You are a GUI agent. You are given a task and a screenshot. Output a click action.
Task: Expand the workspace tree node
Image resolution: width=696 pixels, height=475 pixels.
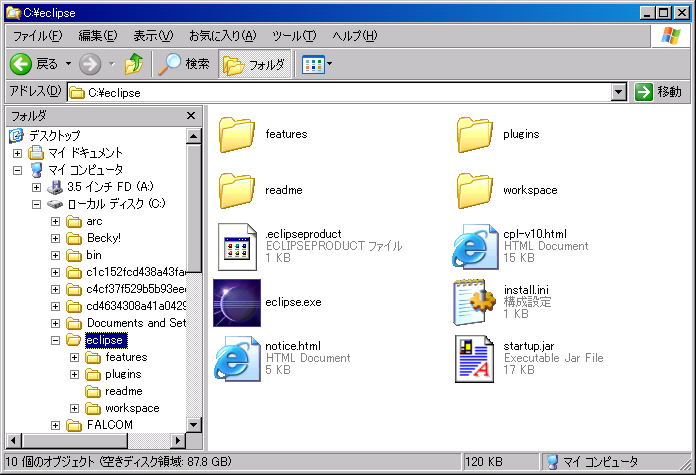(x=74, y=408)
